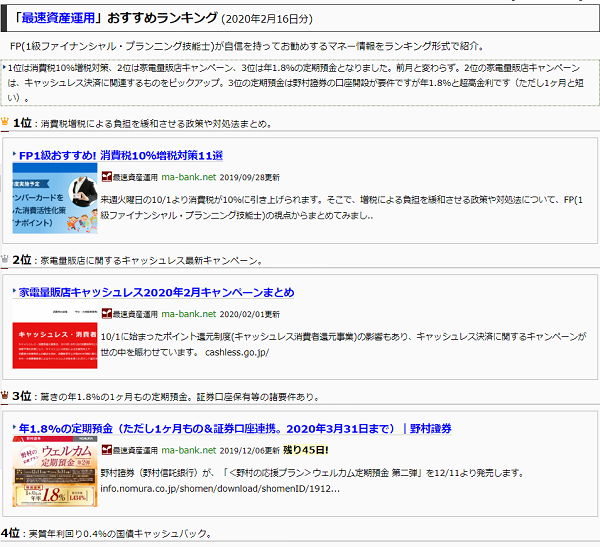
Task: Open 年1.8%の定期預金 野村證券 article link
Action: pyautogui.click(x=235, y=429)
